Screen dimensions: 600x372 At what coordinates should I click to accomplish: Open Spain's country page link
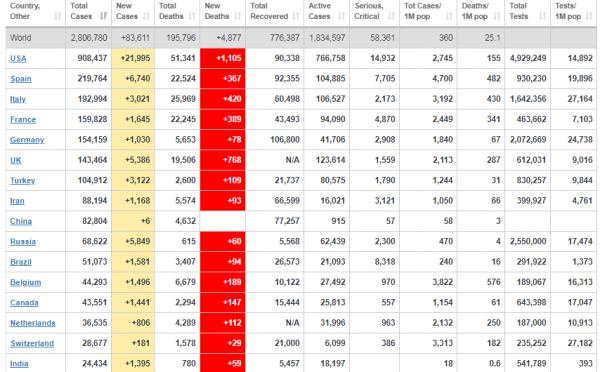click(21, 79)
